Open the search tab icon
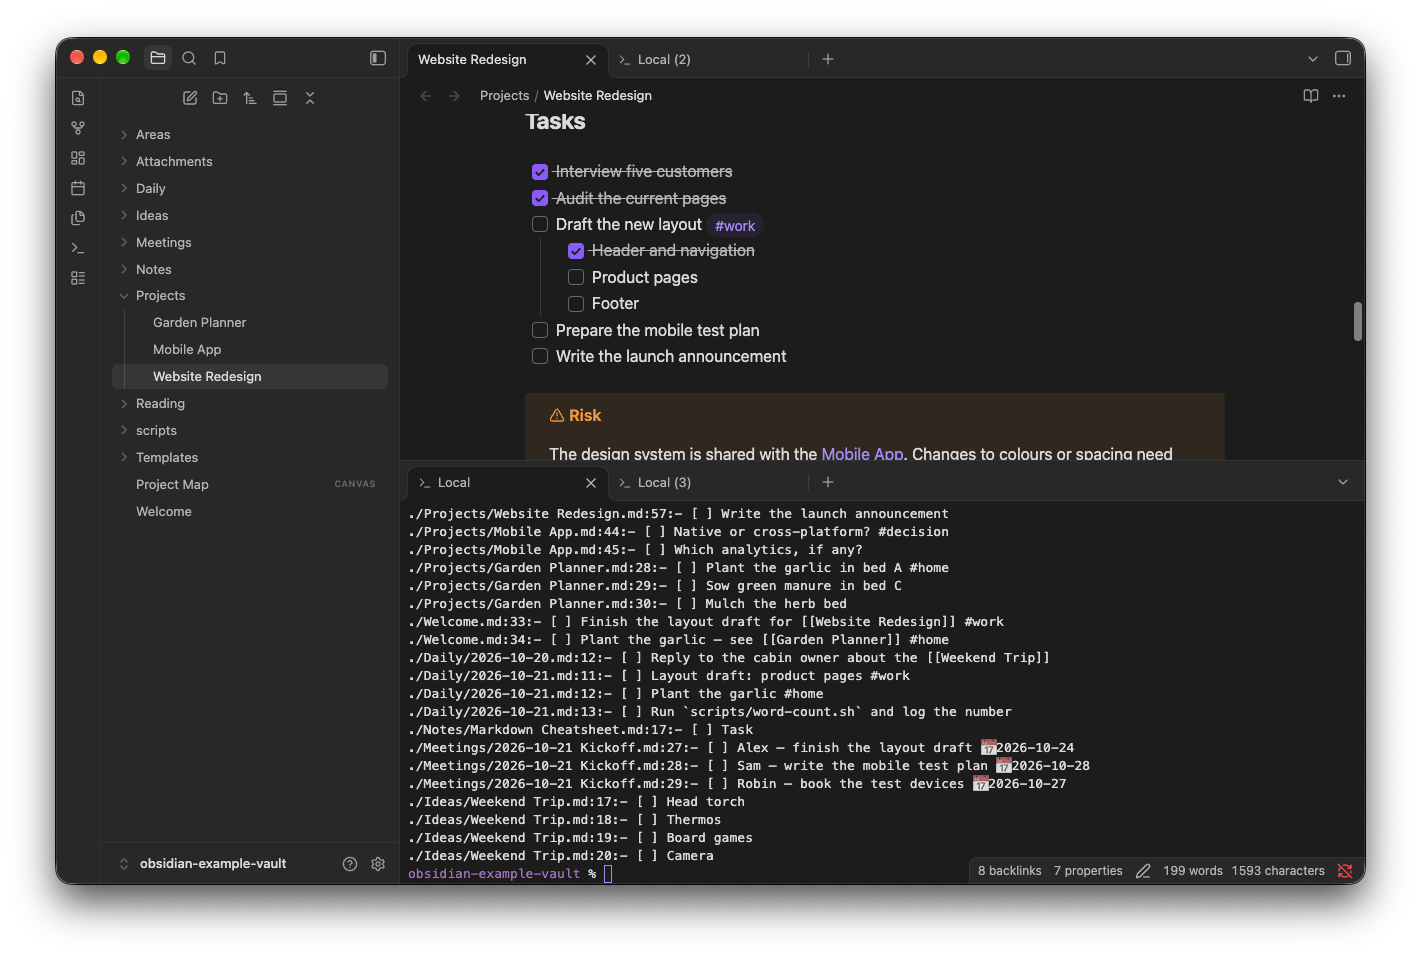This screenshot has height=958, width=1421. 189,58
